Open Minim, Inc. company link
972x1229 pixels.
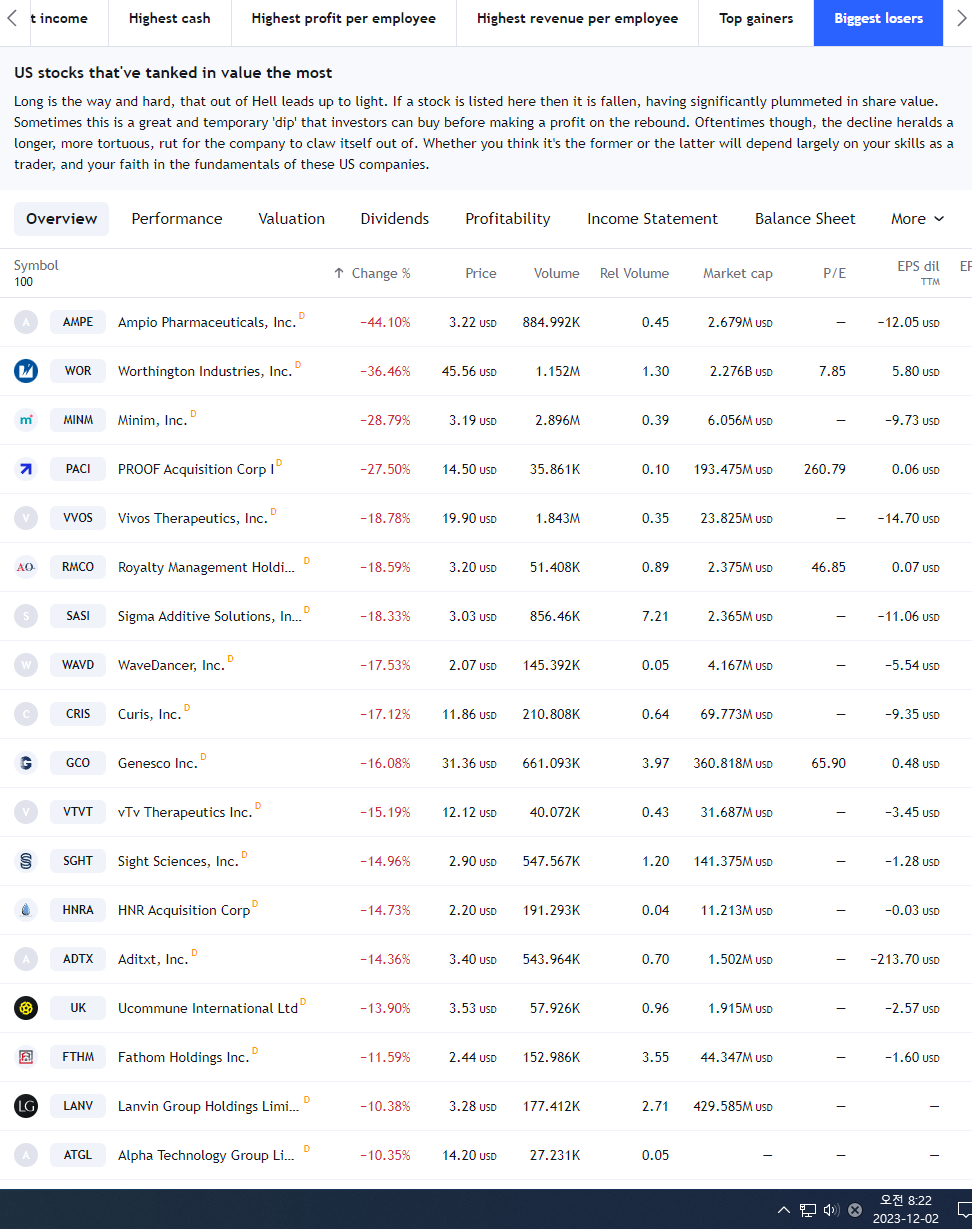[x=152, y=420]
